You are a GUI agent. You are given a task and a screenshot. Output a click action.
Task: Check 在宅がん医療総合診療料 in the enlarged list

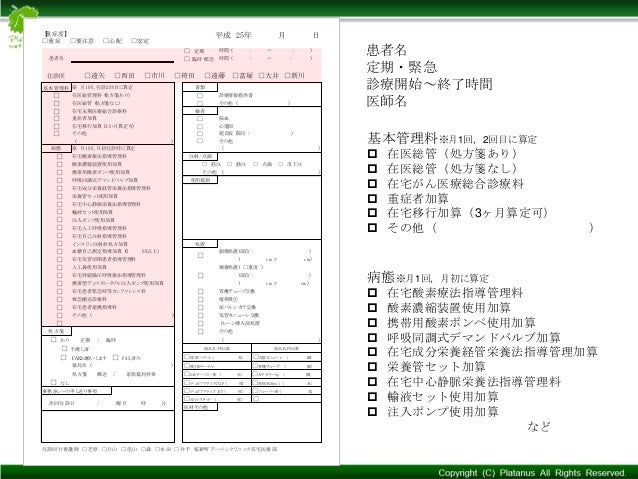[x=372, y=184]
